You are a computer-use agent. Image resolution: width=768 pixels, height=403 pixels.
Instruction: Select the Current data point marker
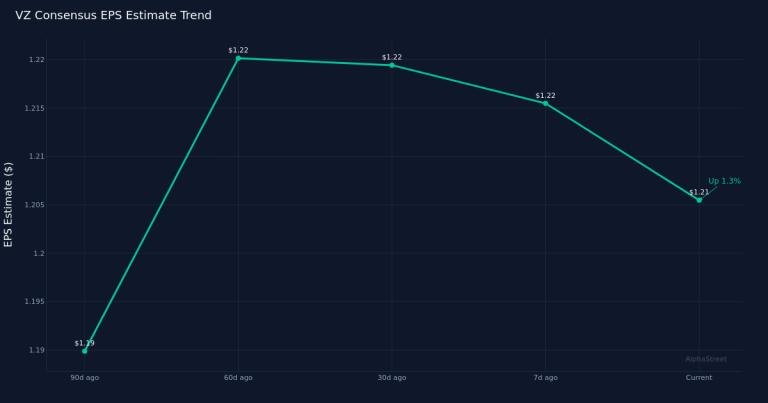coord(699,200)
